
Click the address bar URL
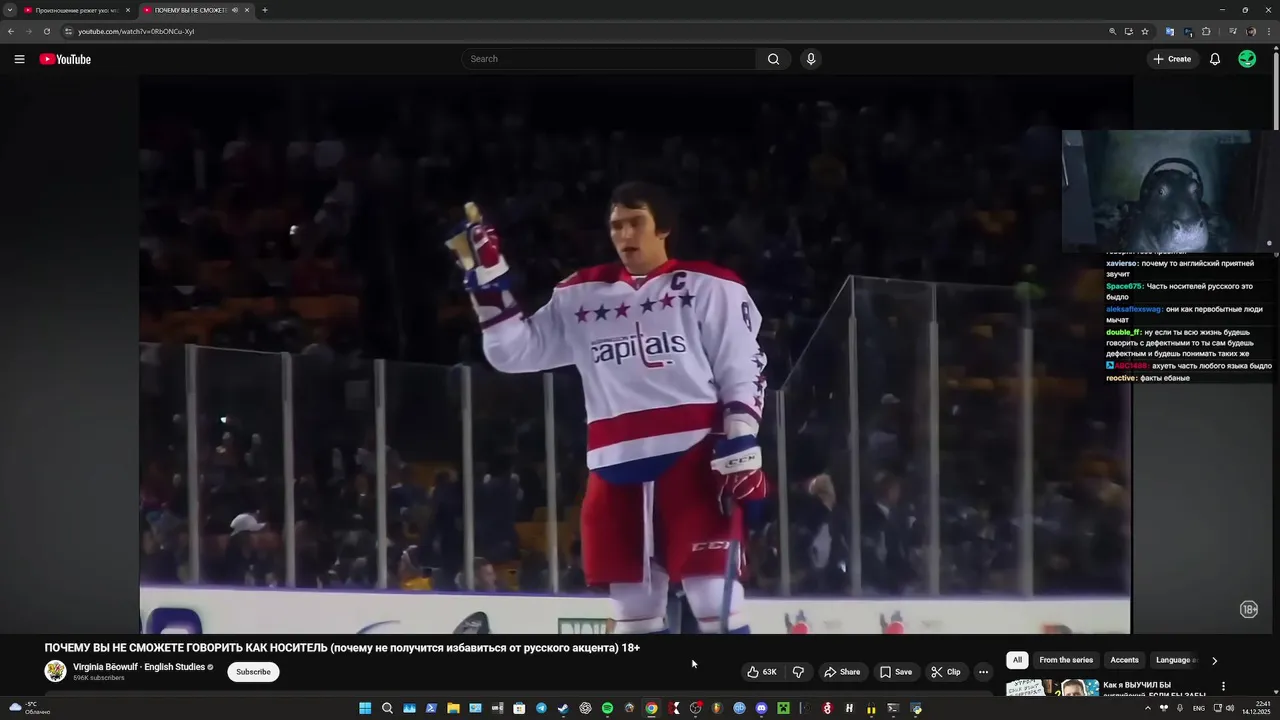(136, 31)
